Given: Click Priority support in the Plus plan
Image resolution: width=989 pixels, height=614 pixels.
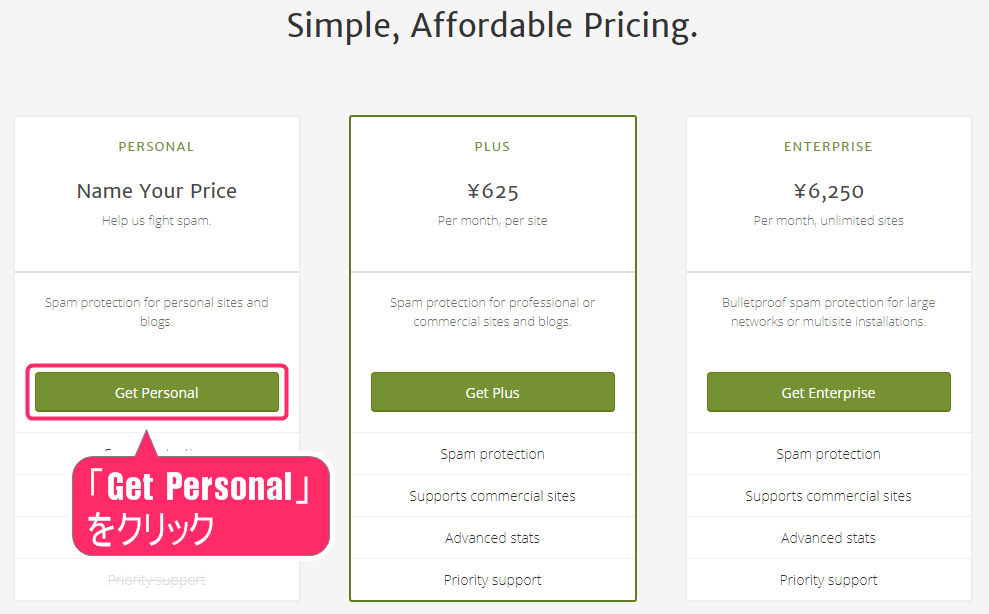Looking at the screenshot, I should tap(492, 580).
